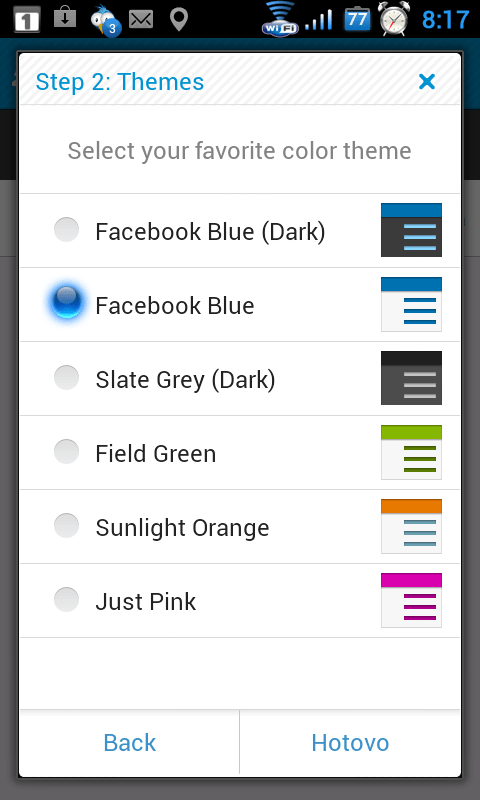Close the Step 2 Themes dialog
The image size is (480, 800).
point(426,82)
